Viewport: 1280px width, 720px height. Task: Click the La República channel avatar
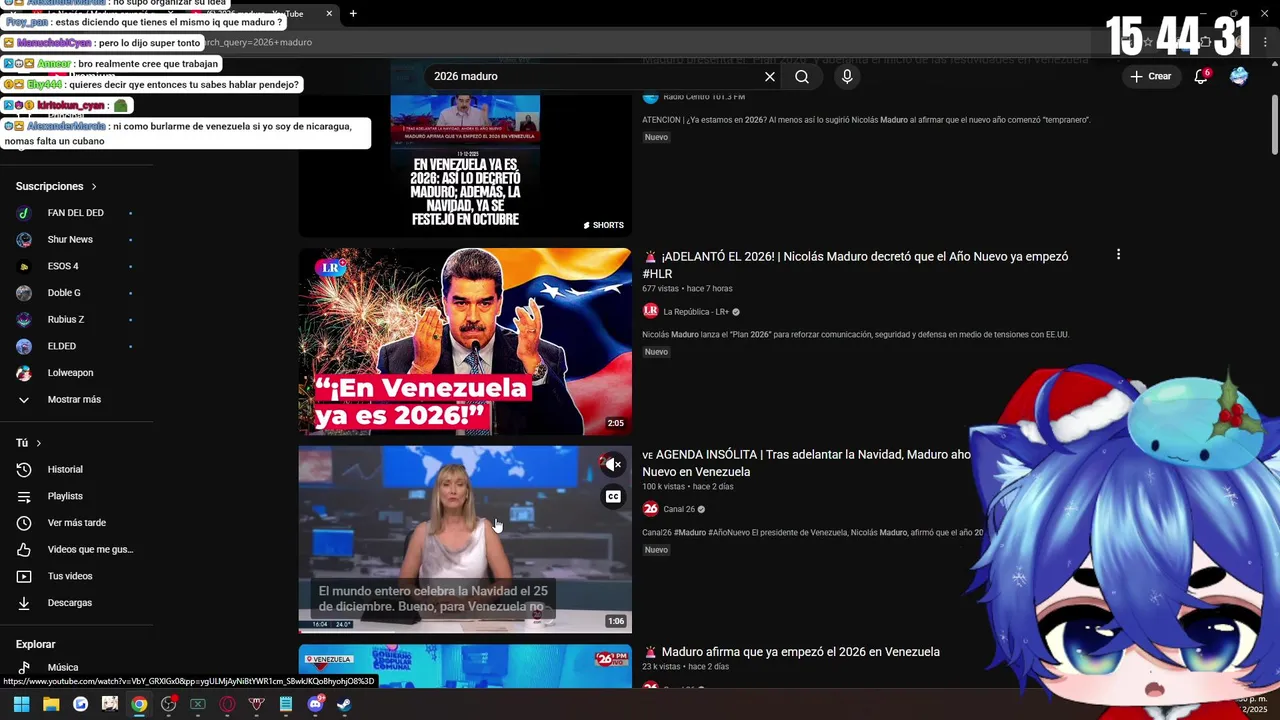pos(650,311)
